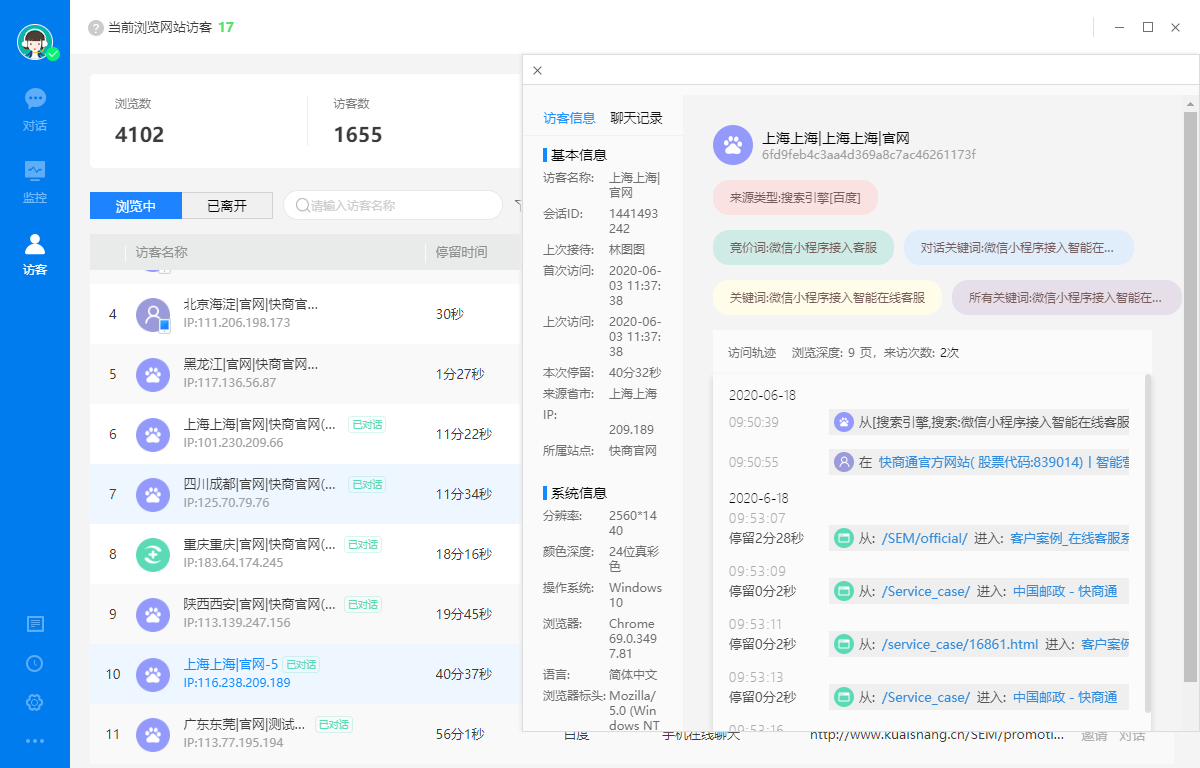Open the /SEM/official/ link in visit track

click(x=924, y=538)
